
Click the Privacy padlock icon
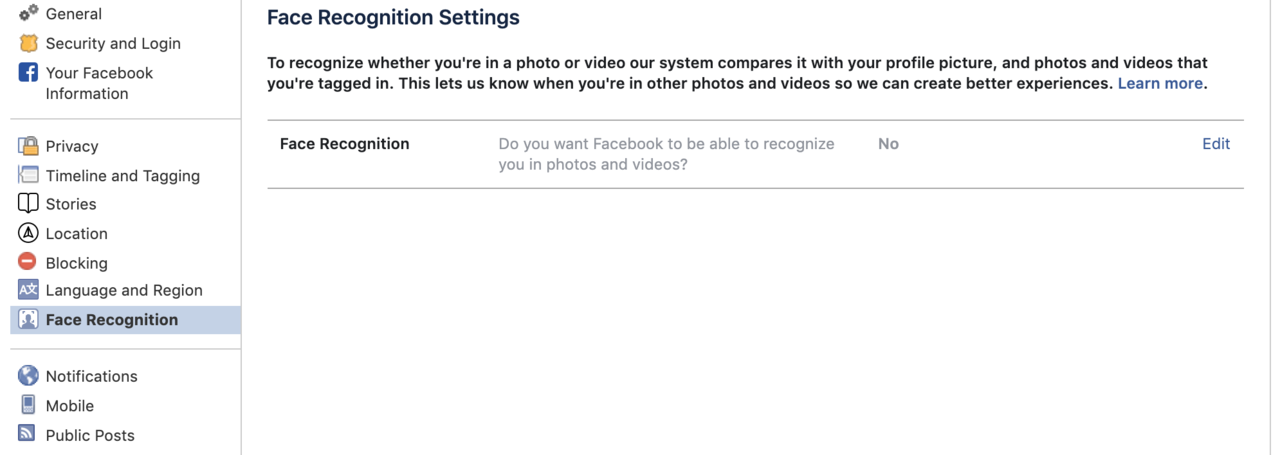tap(28, 146)
